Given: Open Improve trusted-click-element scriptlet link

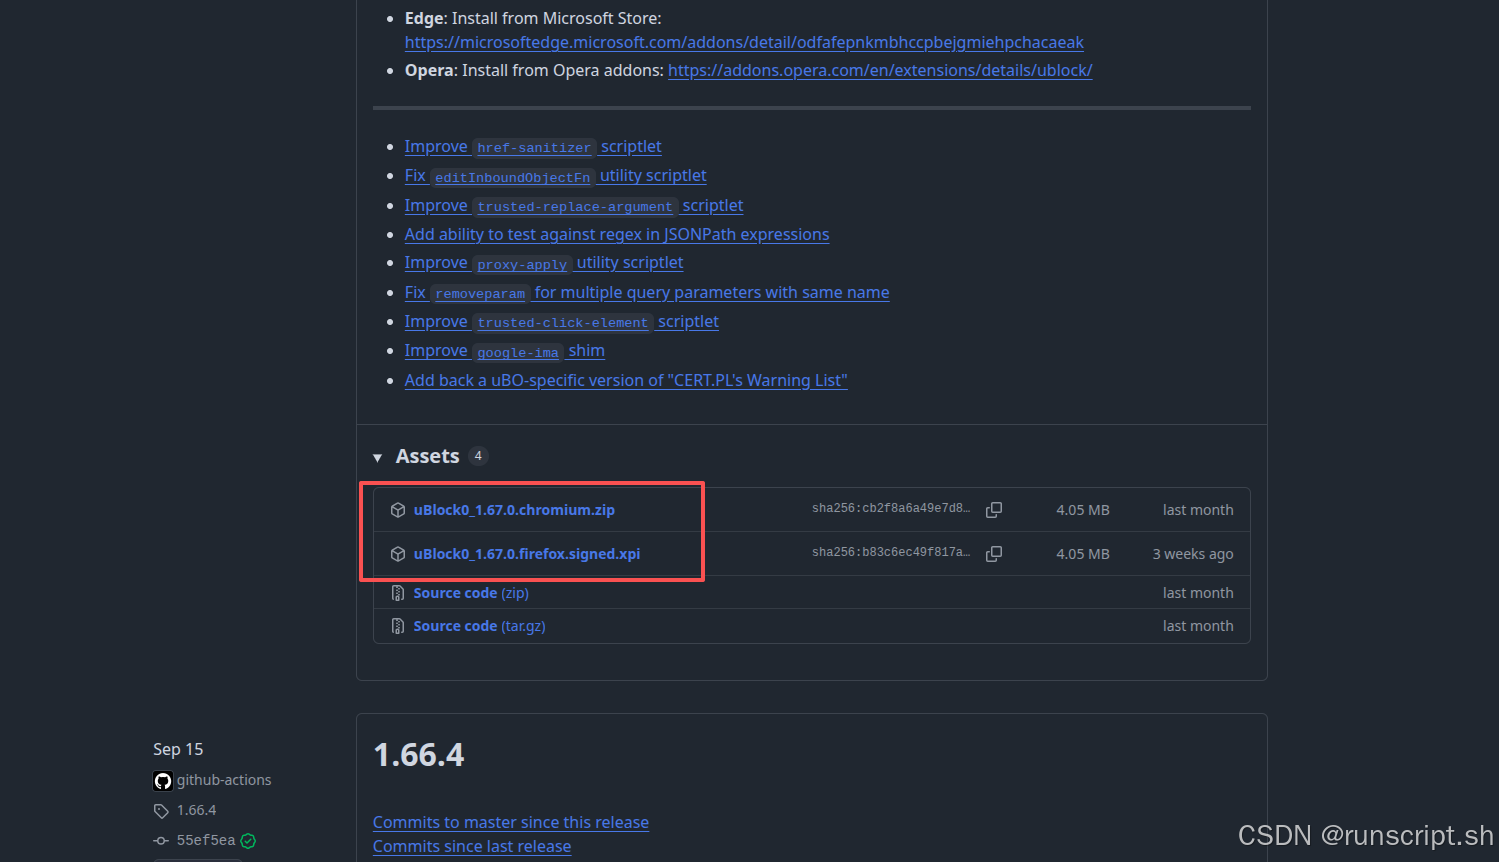Looking at the screenshot, I should coord(562,321).
